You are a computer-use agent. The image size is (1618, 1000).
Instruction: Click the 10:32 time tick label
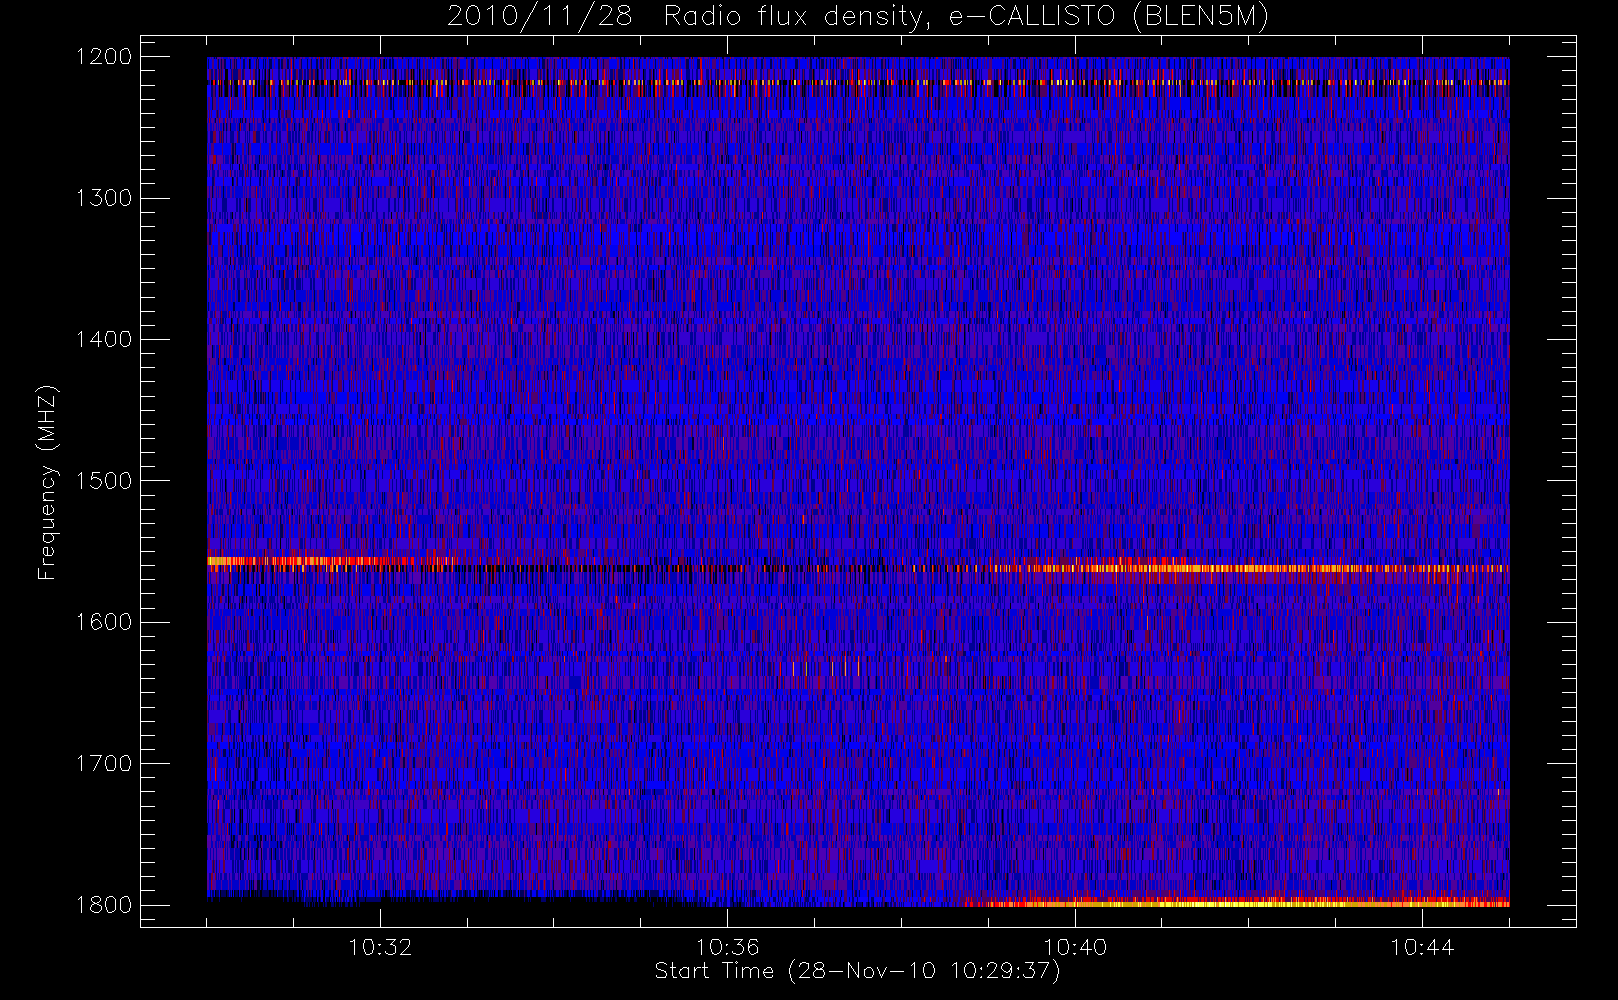(x=380, y=947)
